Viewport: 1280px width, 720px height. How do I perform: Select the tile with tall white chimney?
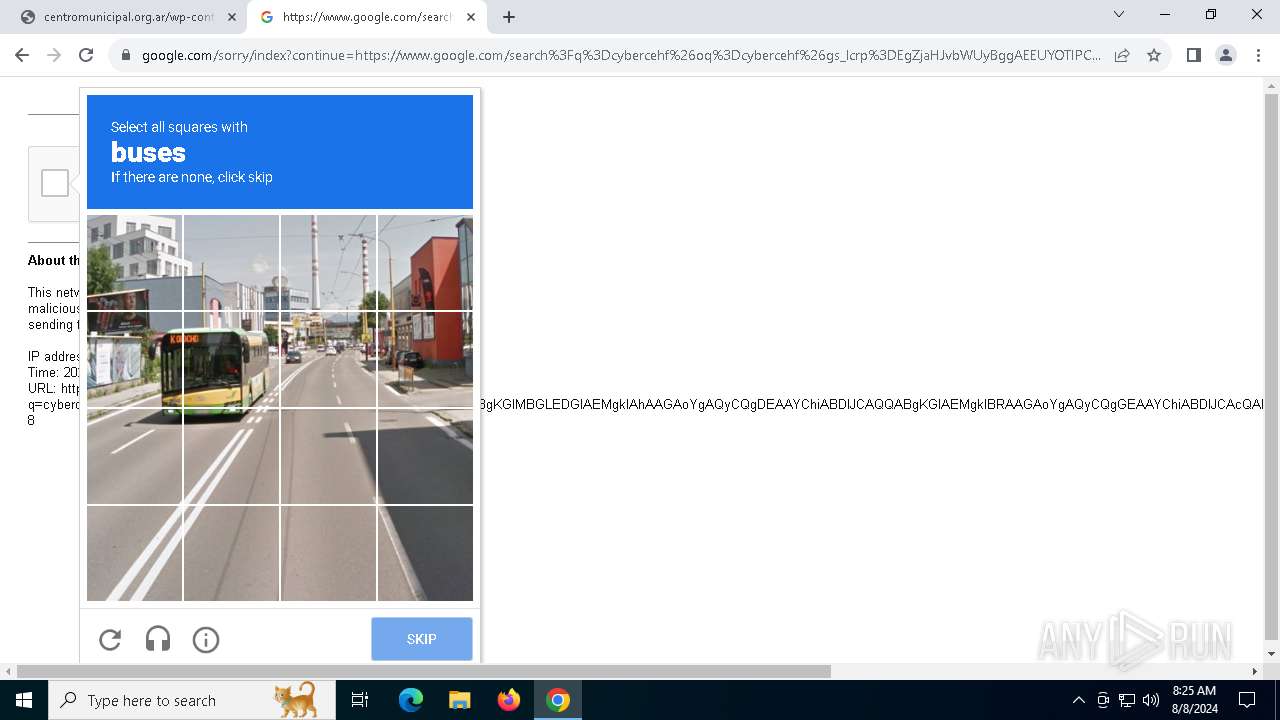(328, 263)
